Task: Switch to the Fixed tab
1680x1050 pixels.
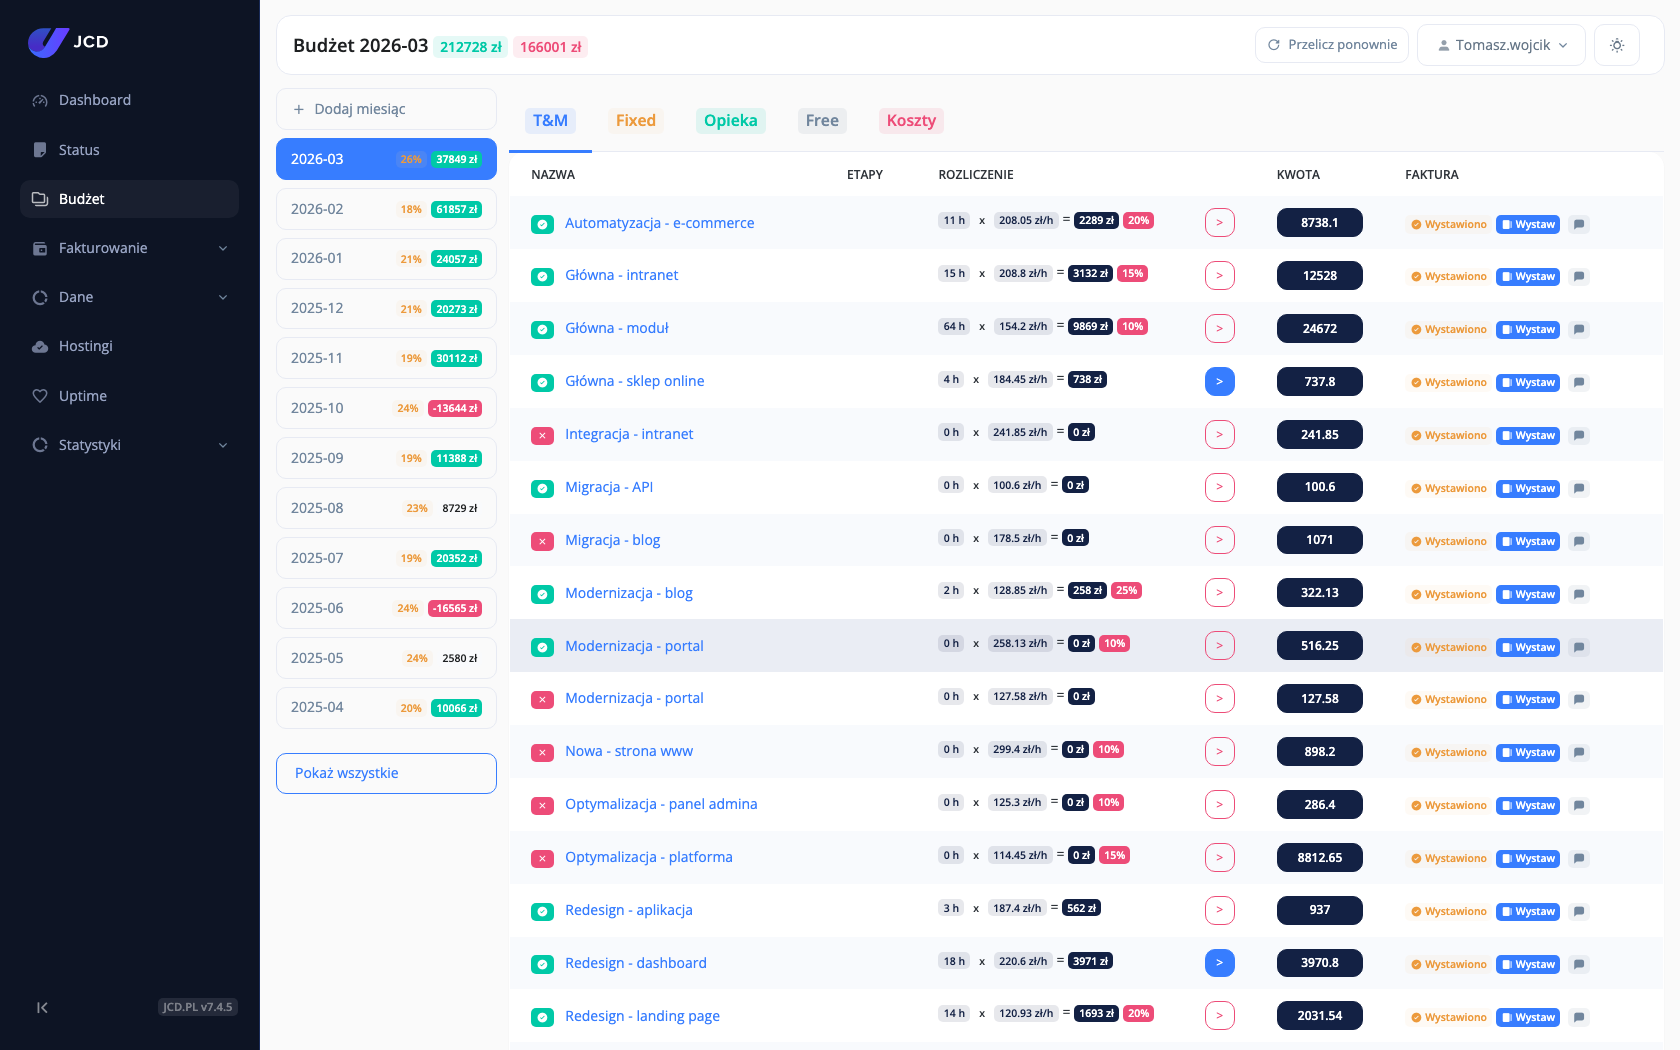Action: click(x=636, y=121)
